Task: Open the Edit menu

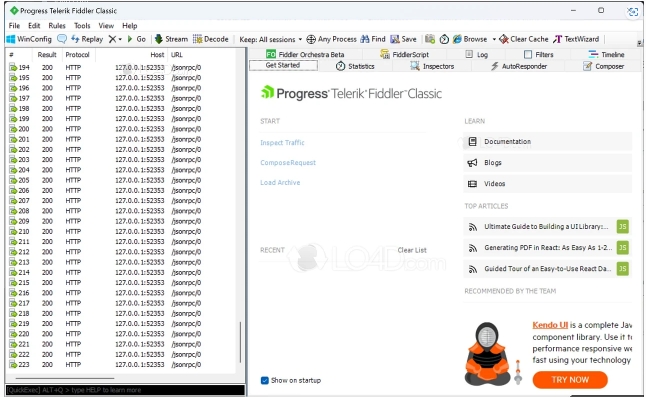Action: (34, 26)
